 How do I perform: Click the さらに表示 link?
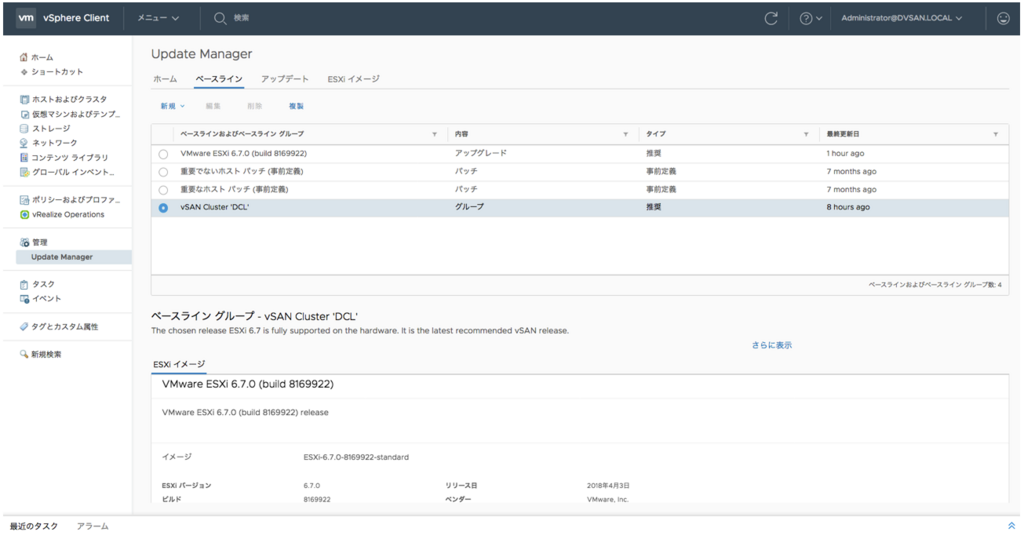771,345
